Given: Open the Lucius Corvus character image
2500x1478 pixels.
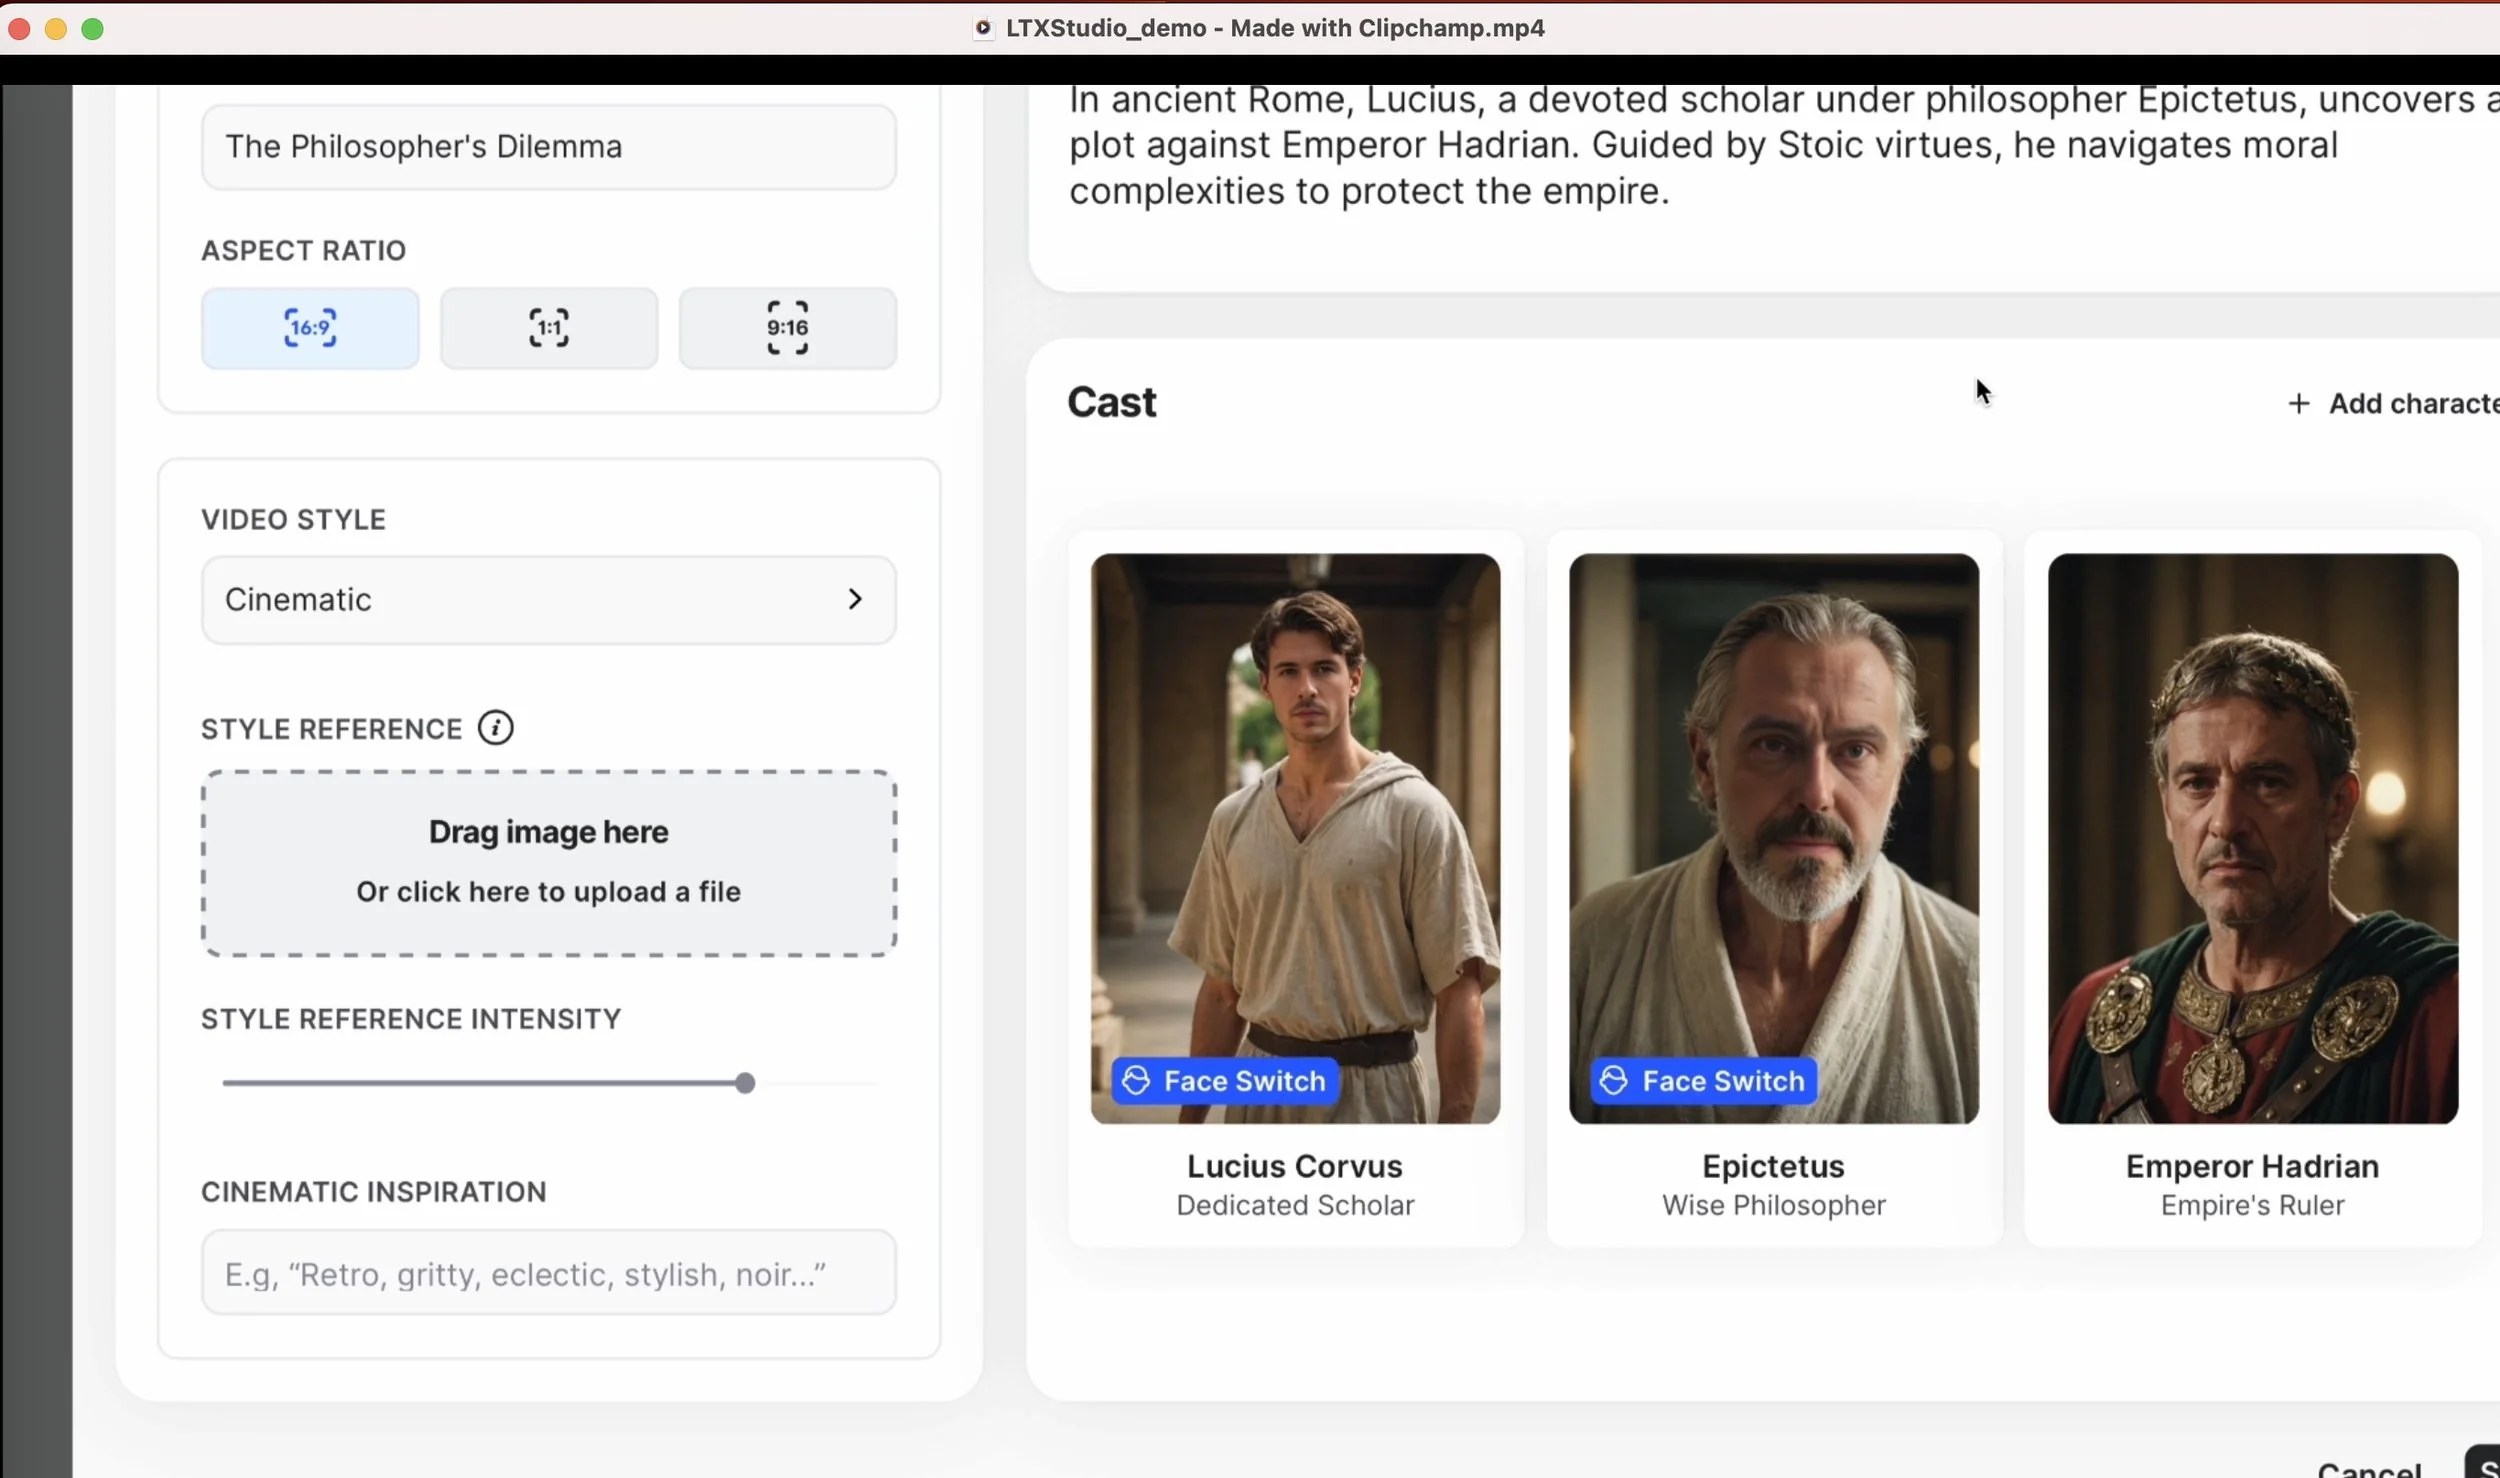Looking at the screenshot, I should coord(1295,800).
